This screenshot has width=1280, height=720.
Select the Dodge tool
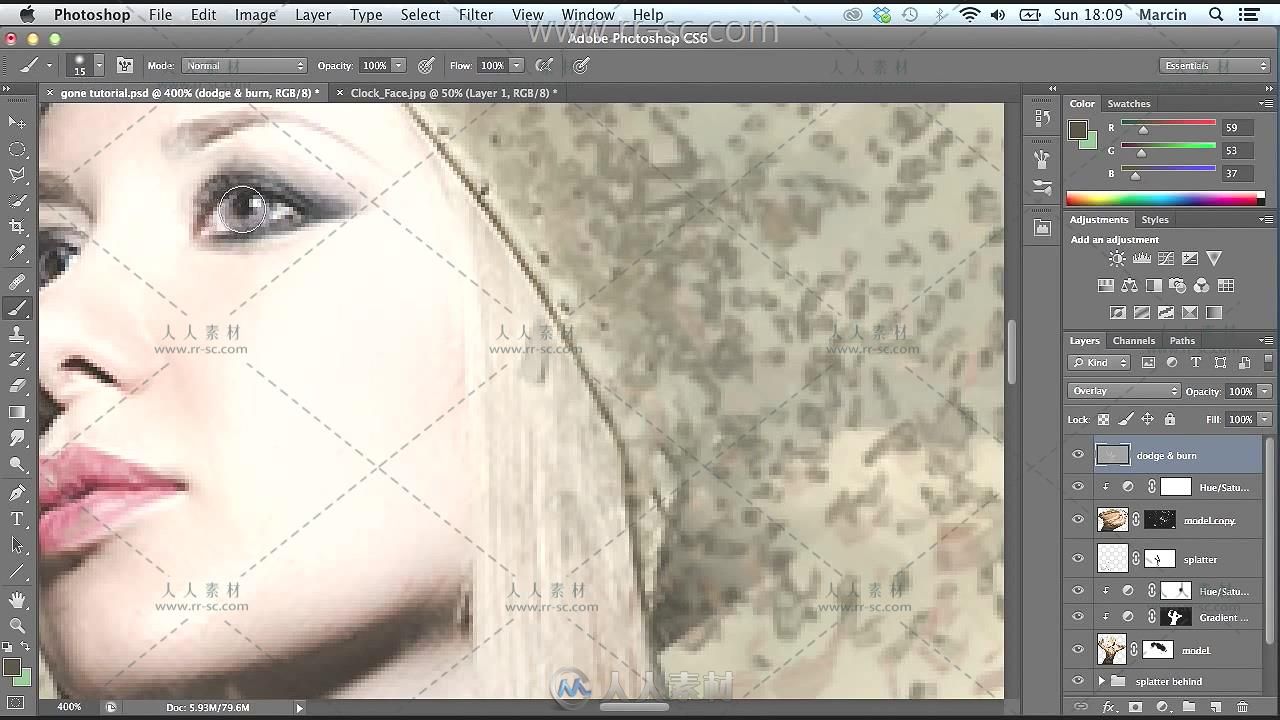click(x=17, y=464)
